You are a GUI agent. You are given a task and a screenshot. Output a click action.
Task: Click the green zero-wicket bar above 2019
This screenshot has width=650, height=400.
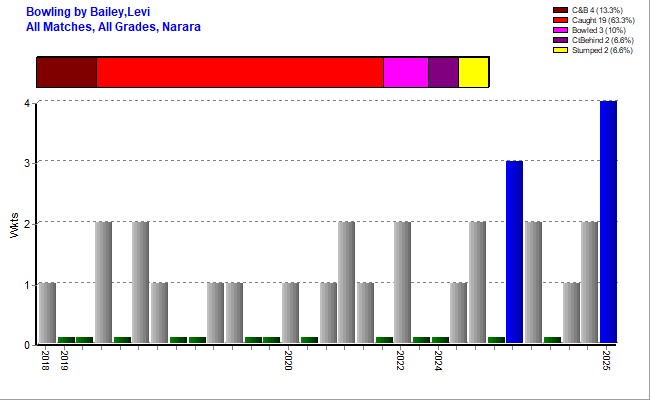pyautogui.click(x=66, y=340)
